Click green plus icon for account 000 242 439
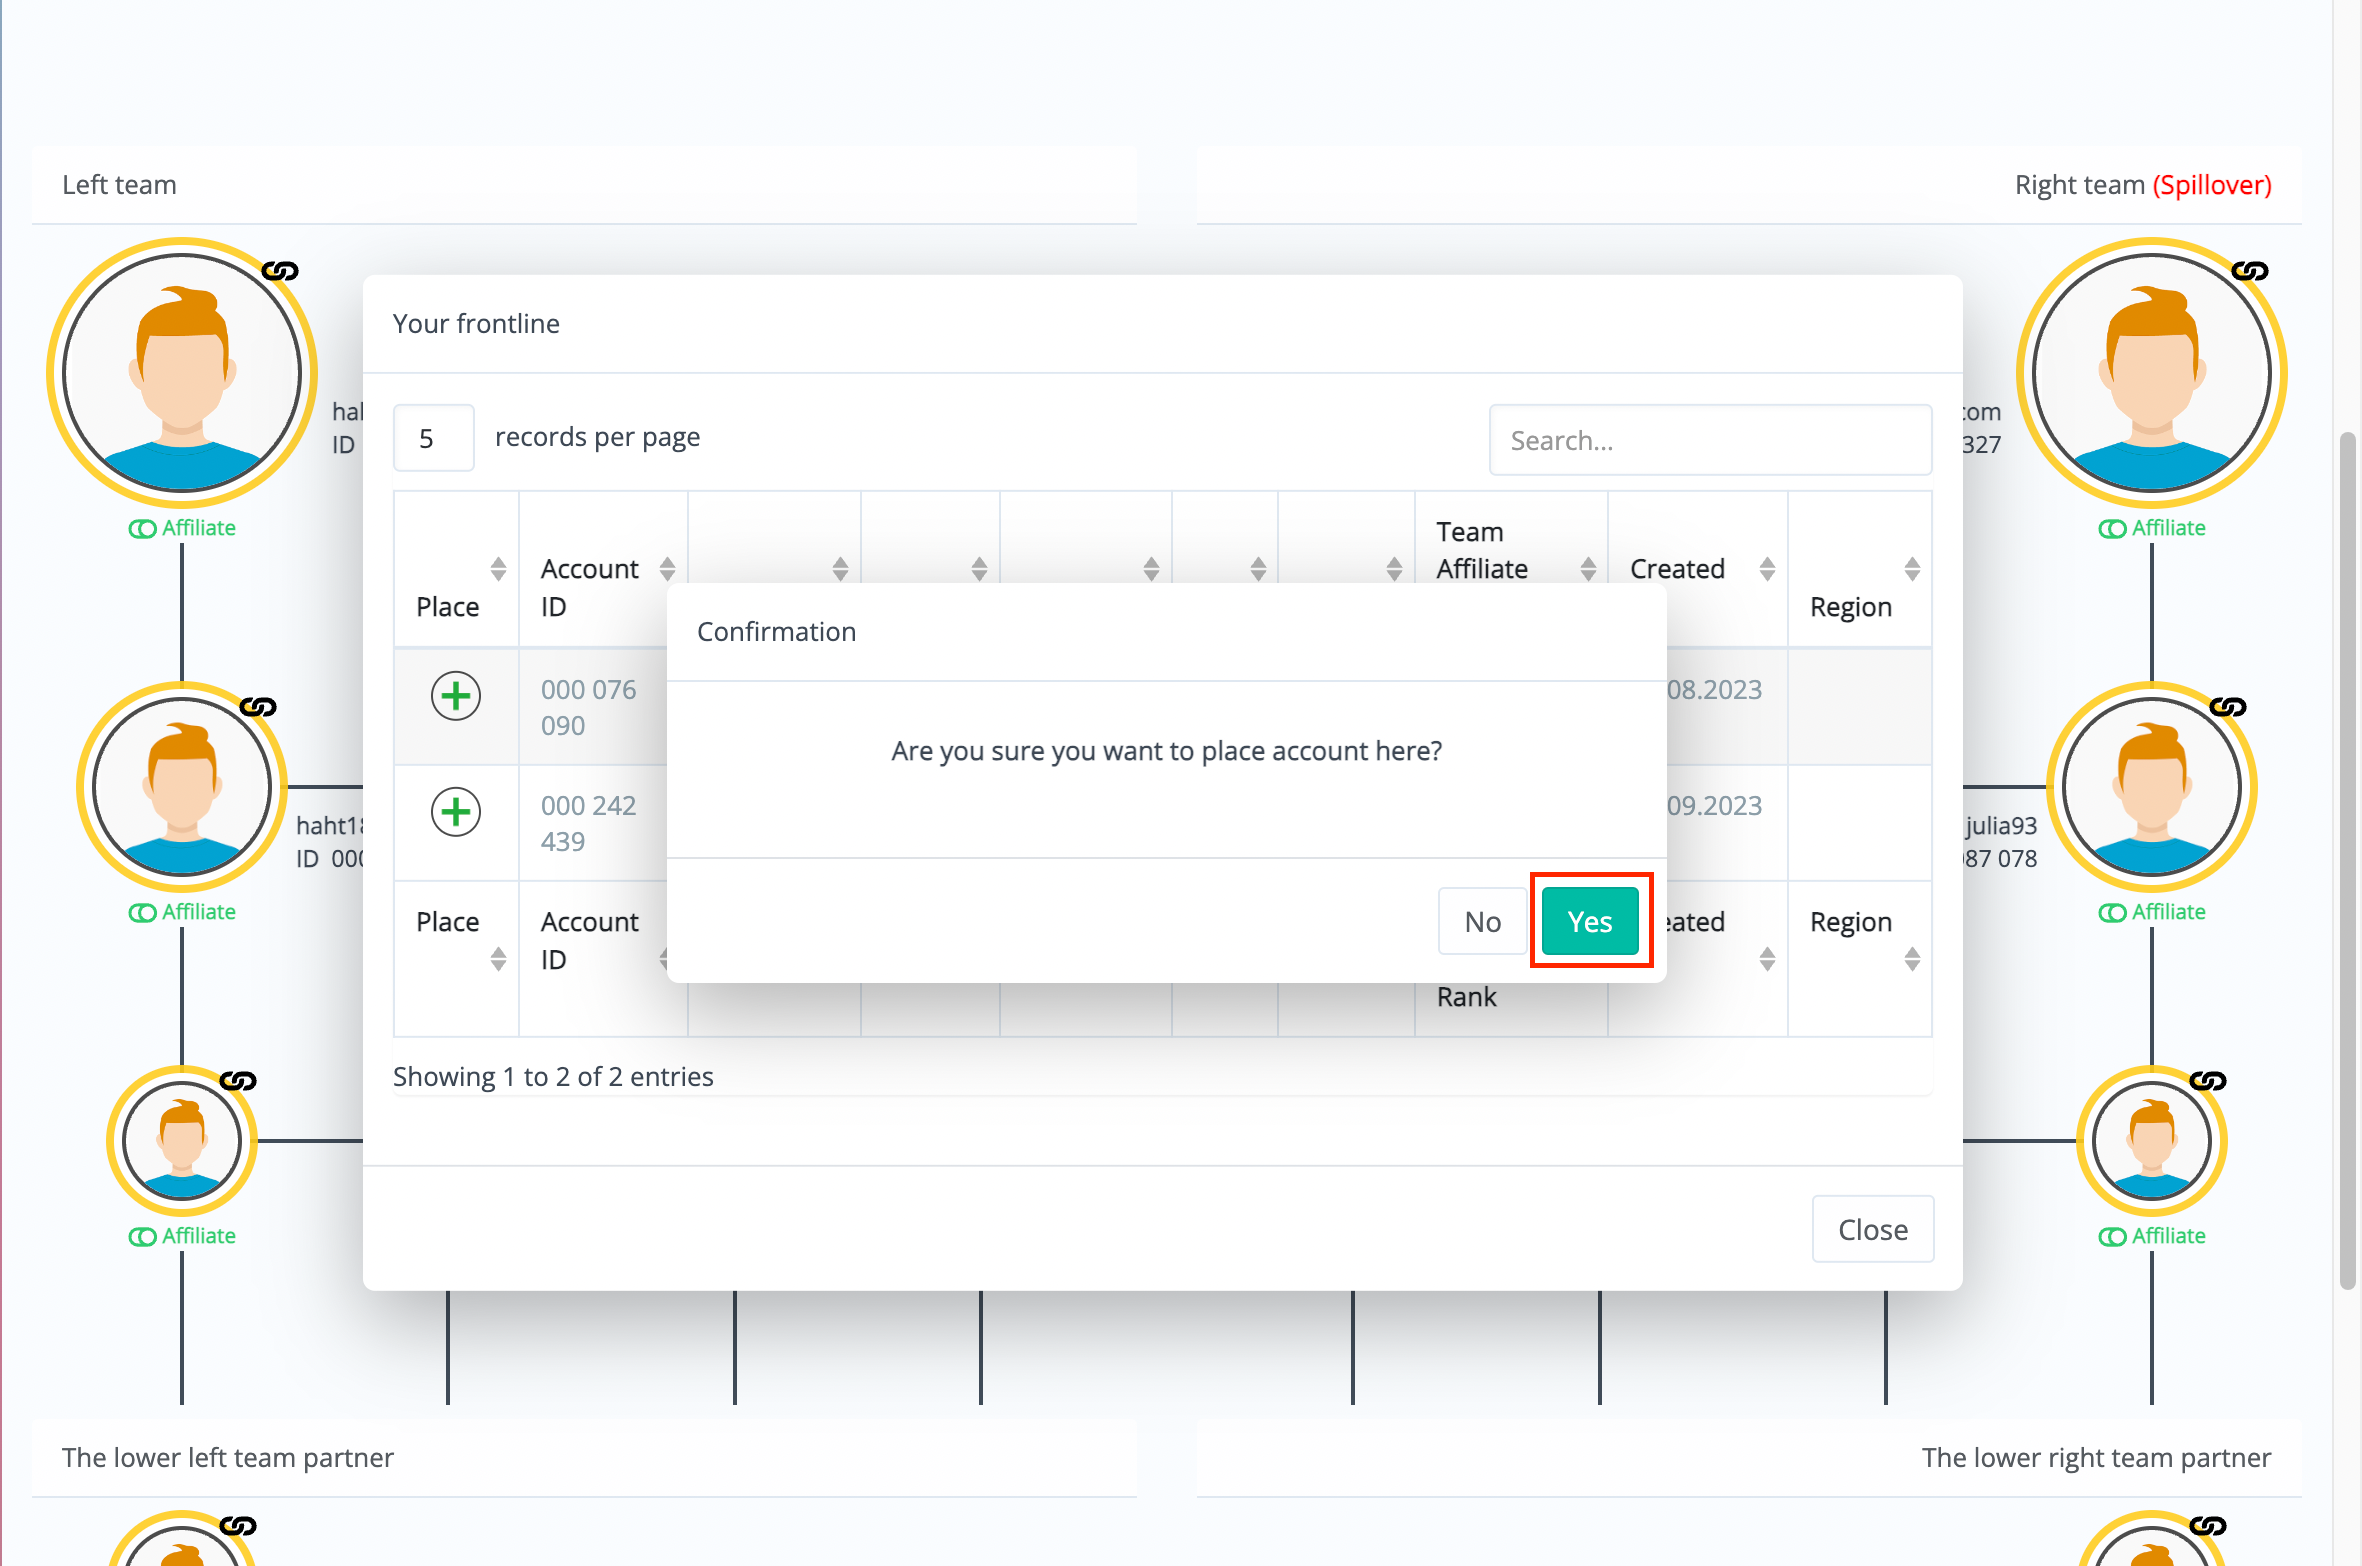2362x1566 pixels. (455, 811)
